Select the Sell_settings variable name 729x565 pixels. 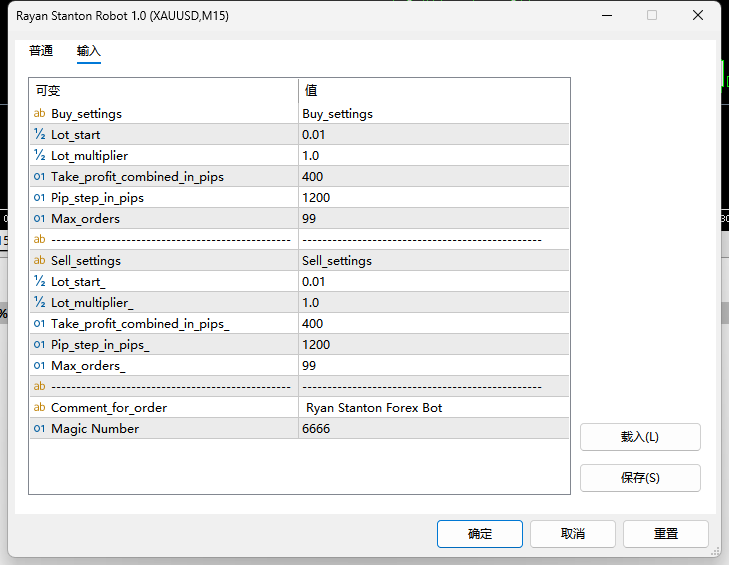tap(86, 260)
